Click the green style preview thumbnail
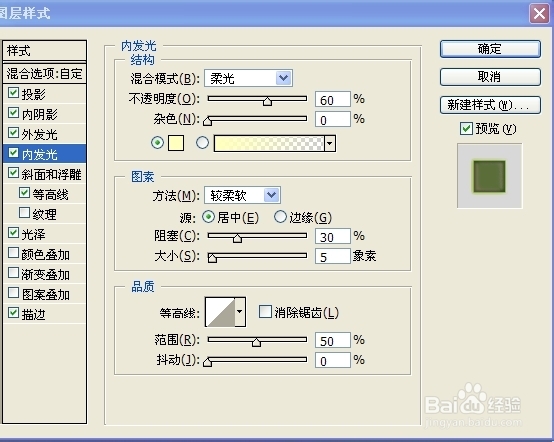Image resolution: width=554 pixels, height=442 pixels. coord(489,176)
